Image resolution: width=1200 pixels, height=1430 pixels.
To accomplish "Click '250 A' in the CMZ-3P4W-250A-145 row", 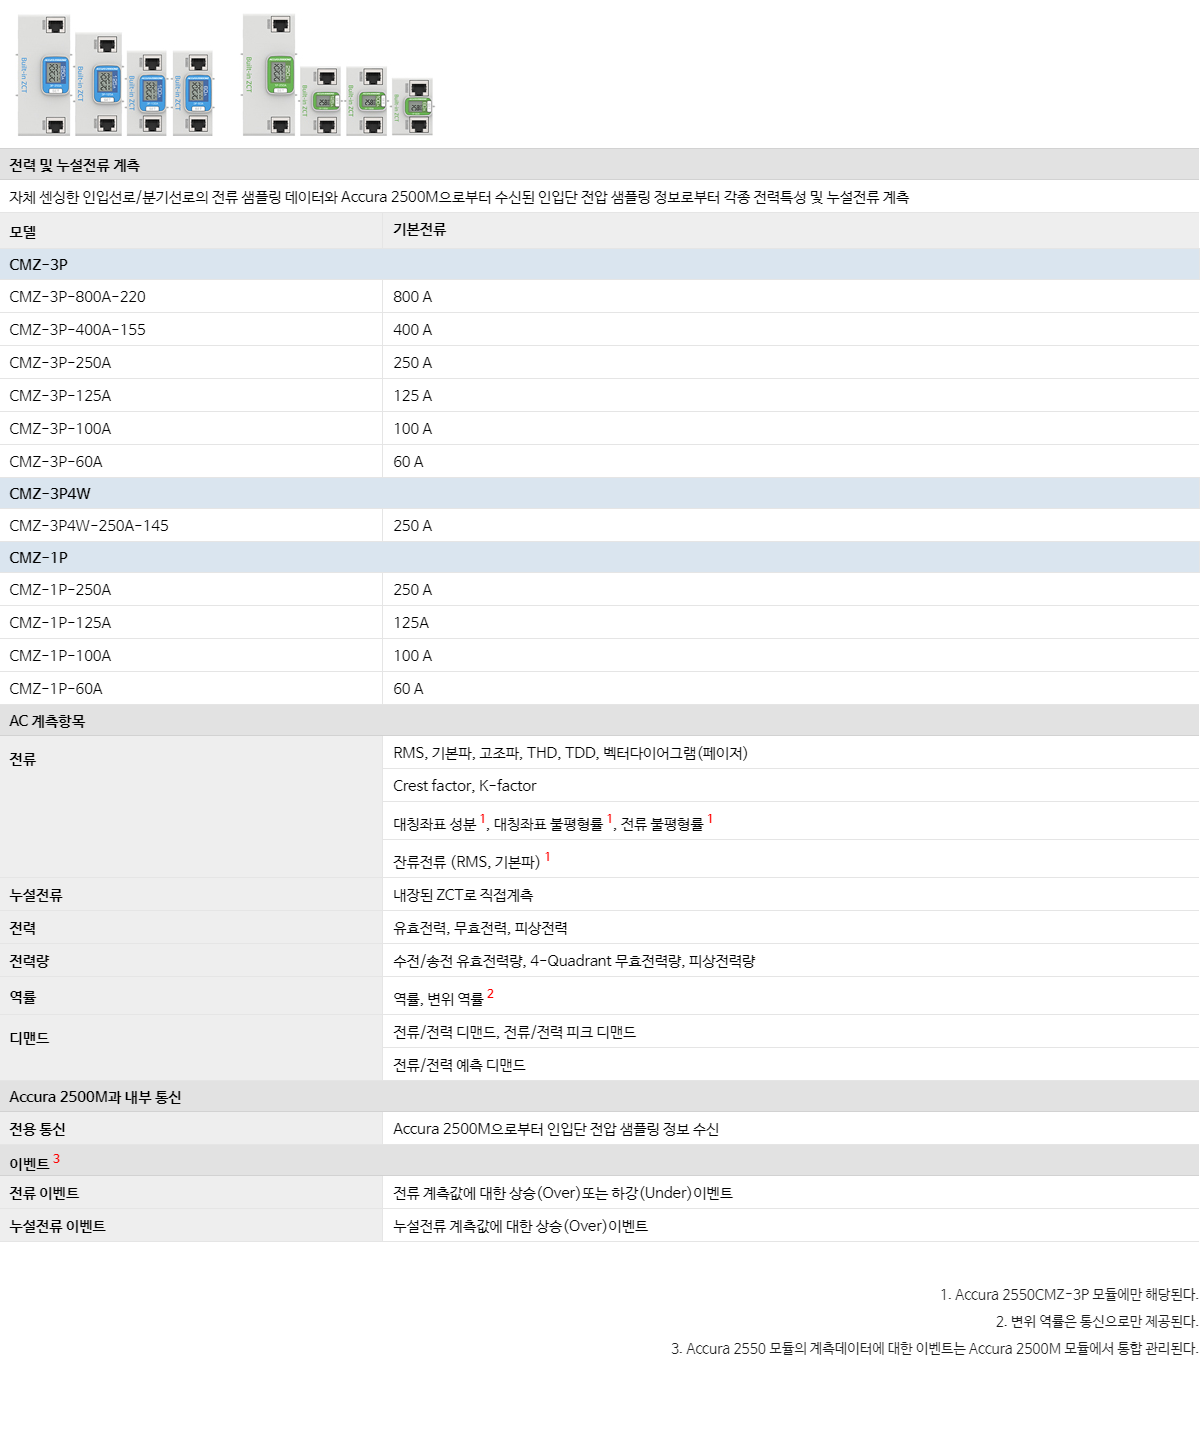I will point(413,526).
